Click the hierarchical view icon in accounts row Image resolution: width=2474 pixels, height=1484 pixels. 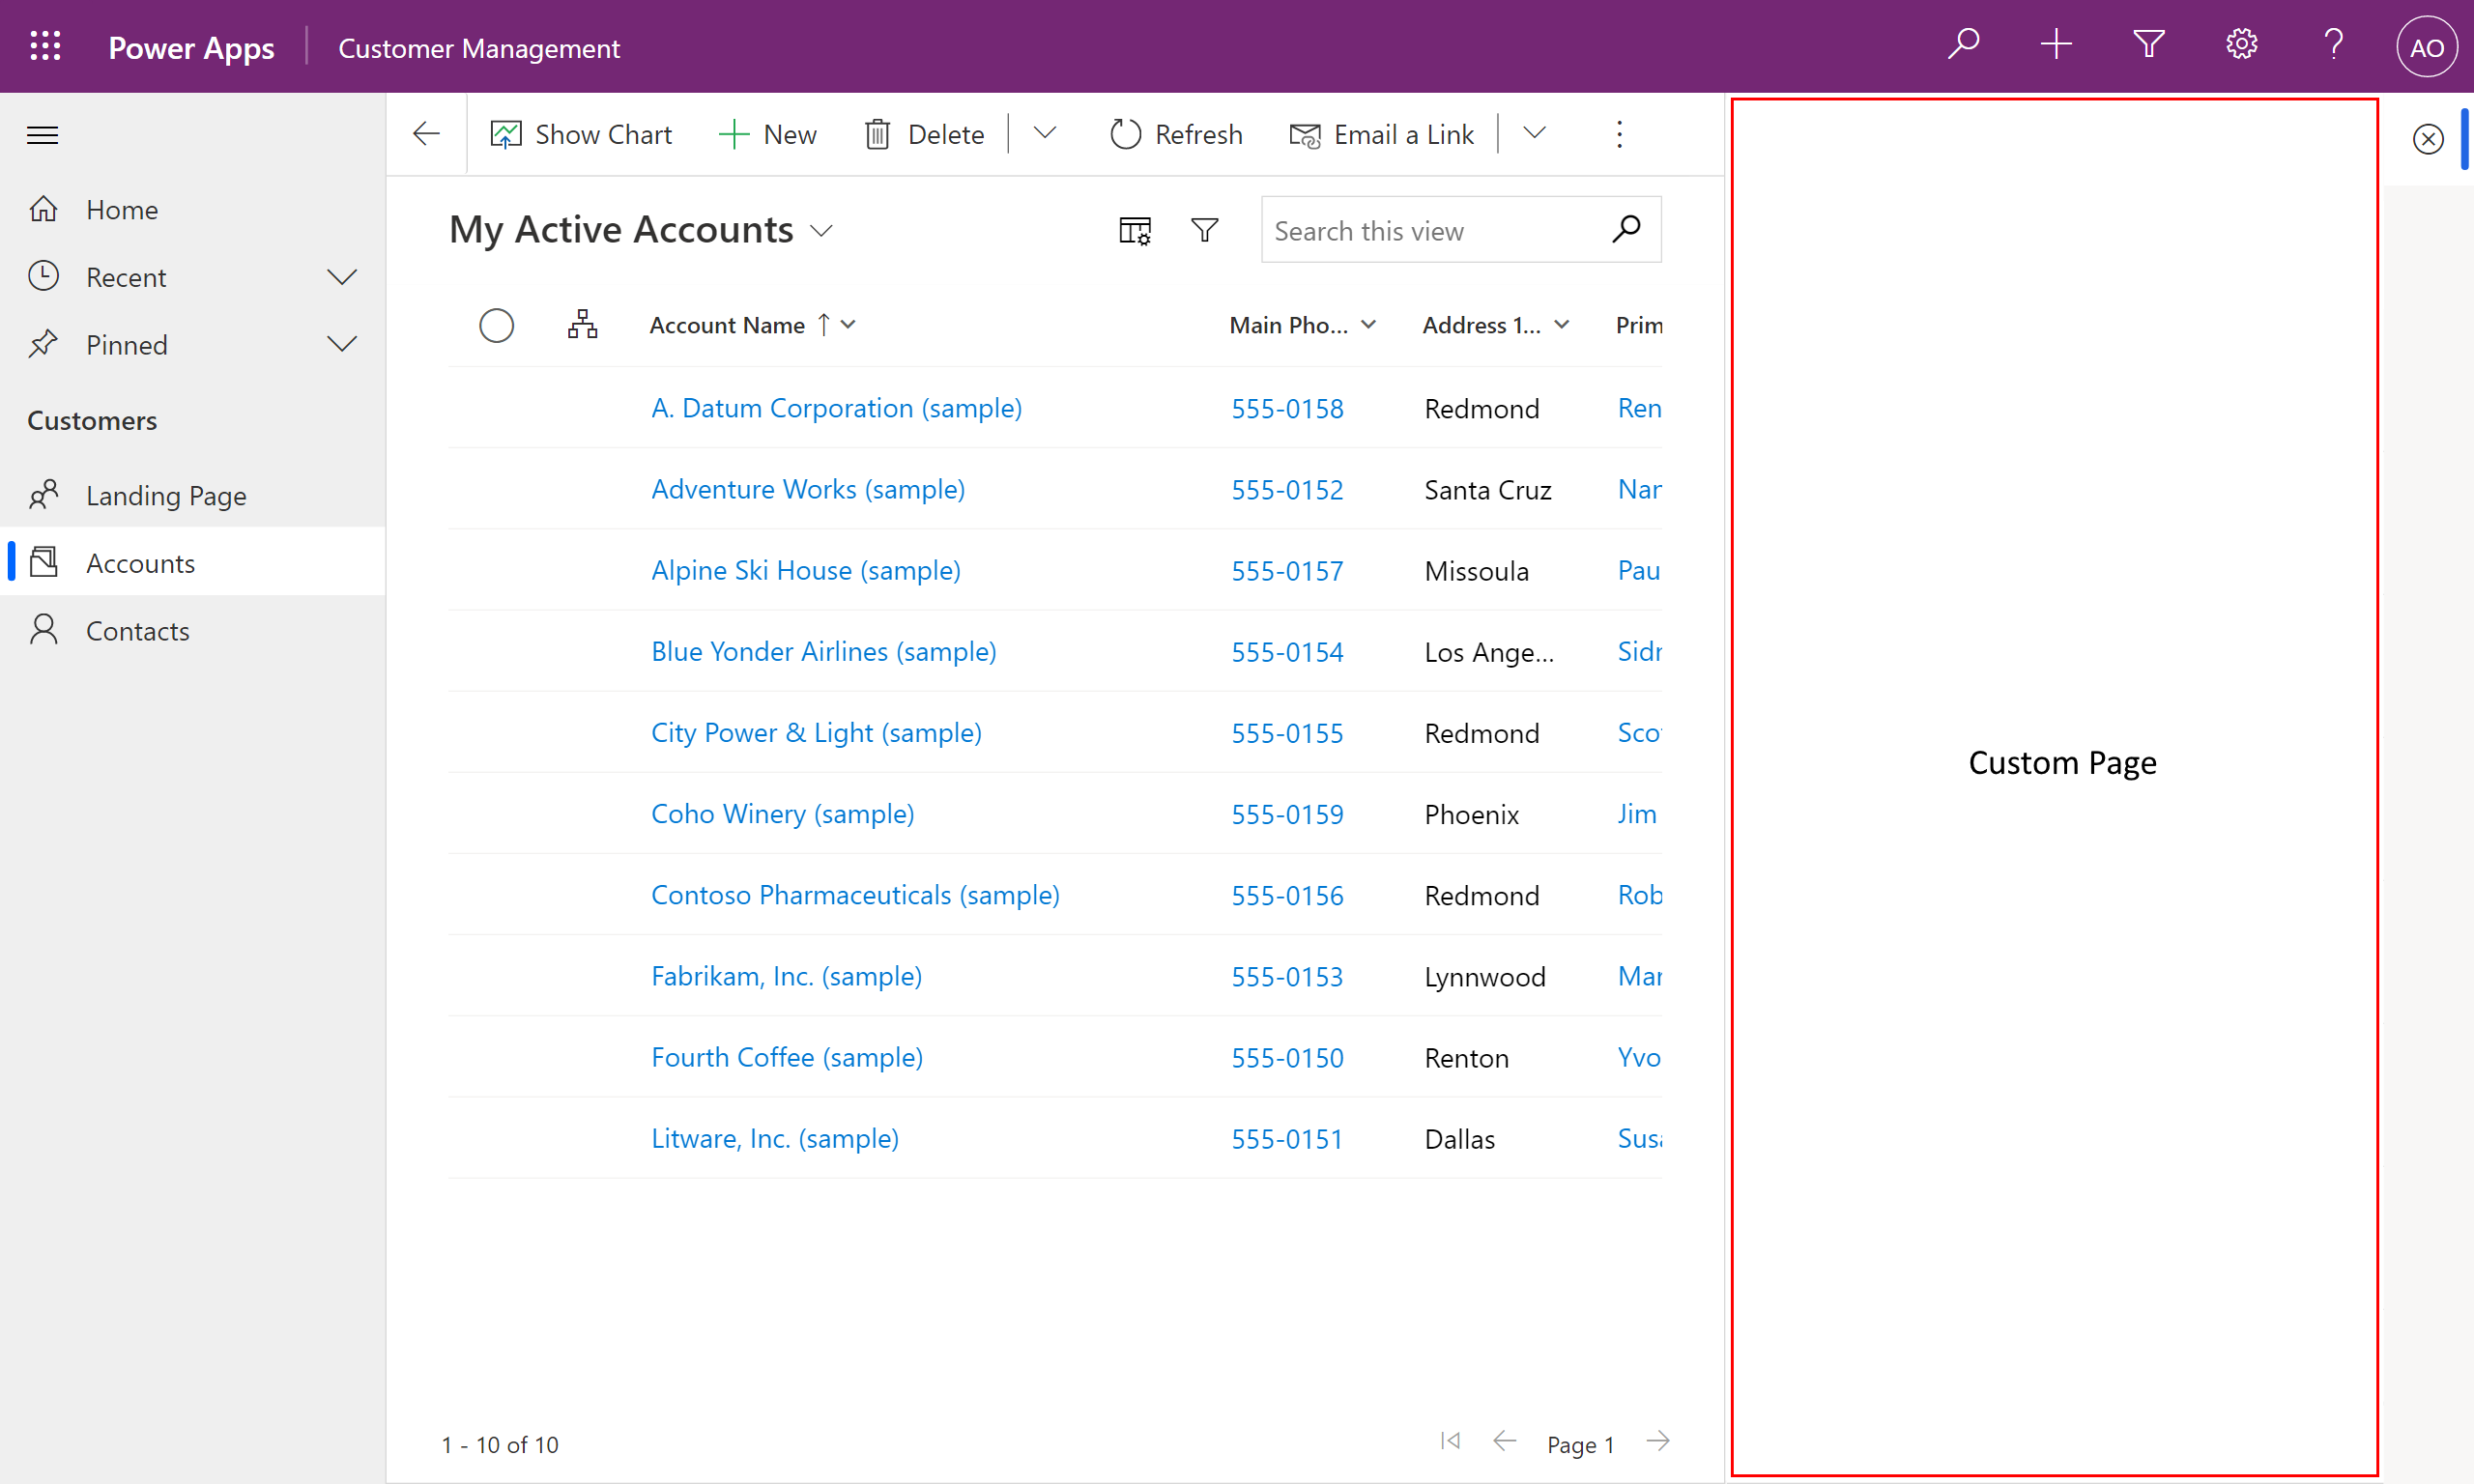583,324
